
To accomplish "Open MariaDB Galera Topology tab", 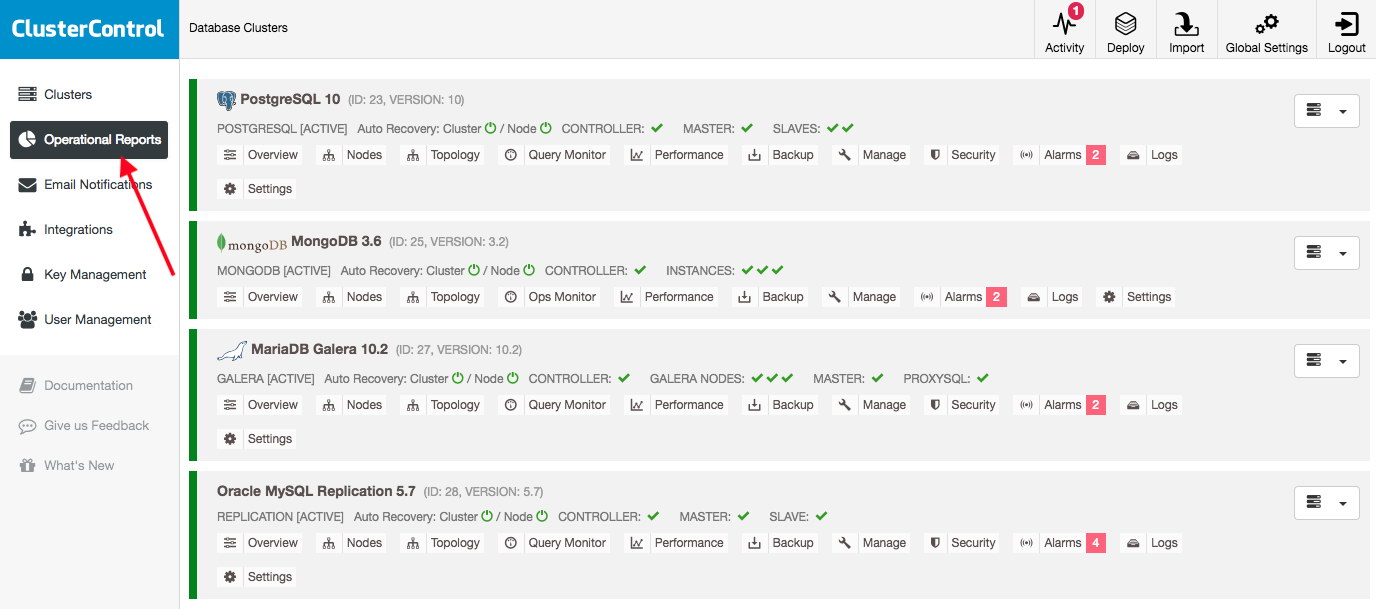I will 443,405.
